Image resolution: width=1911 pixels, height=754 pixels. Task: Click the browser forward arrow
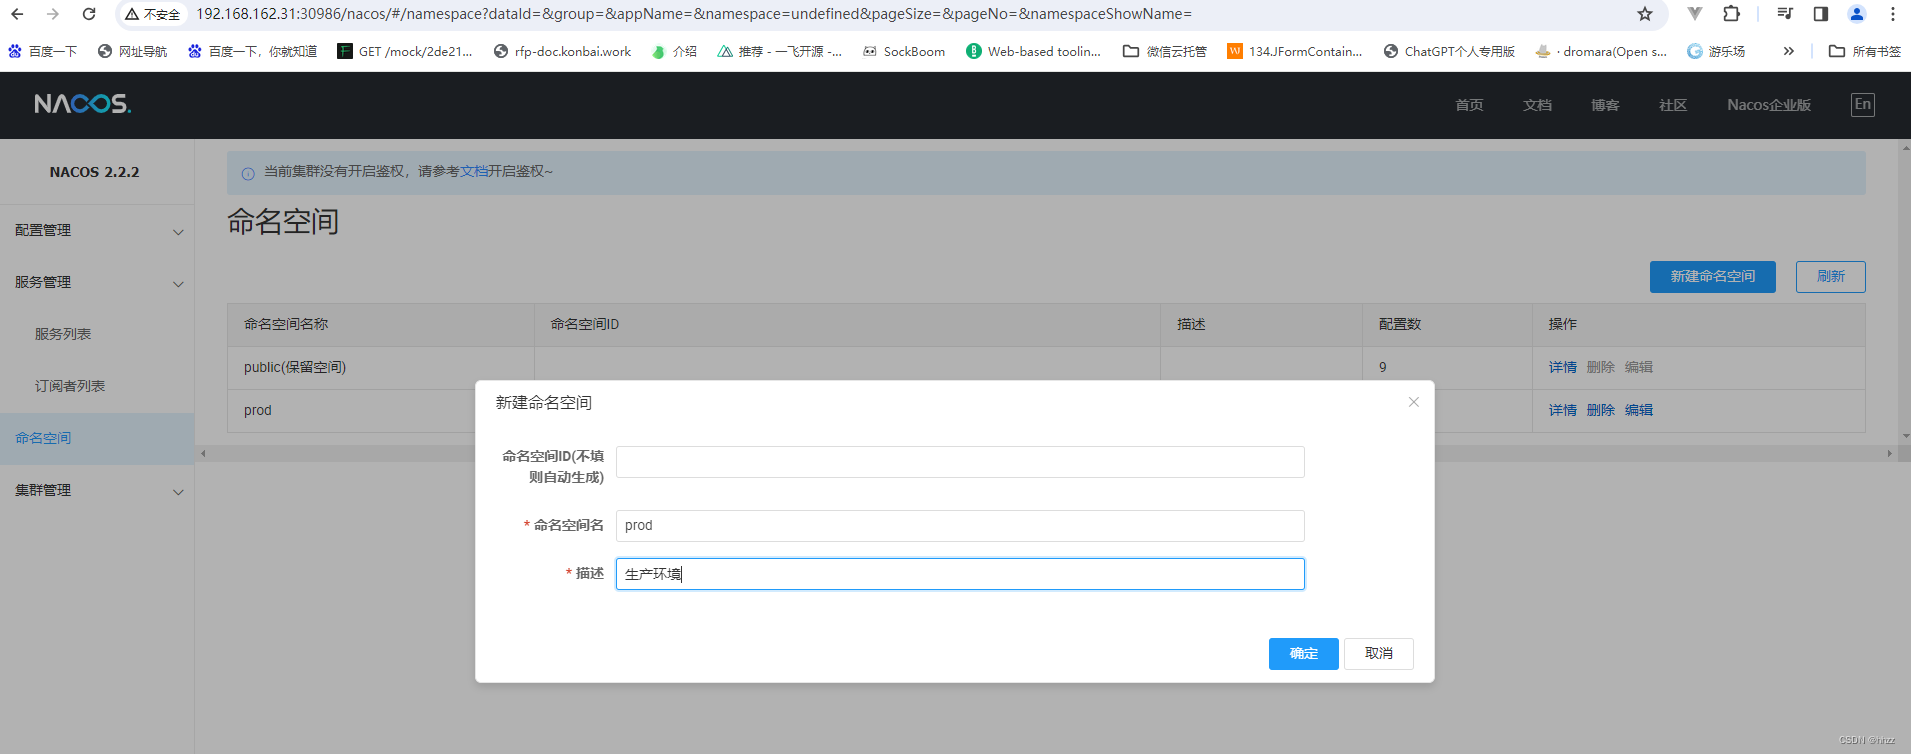[x=53, y=14]
